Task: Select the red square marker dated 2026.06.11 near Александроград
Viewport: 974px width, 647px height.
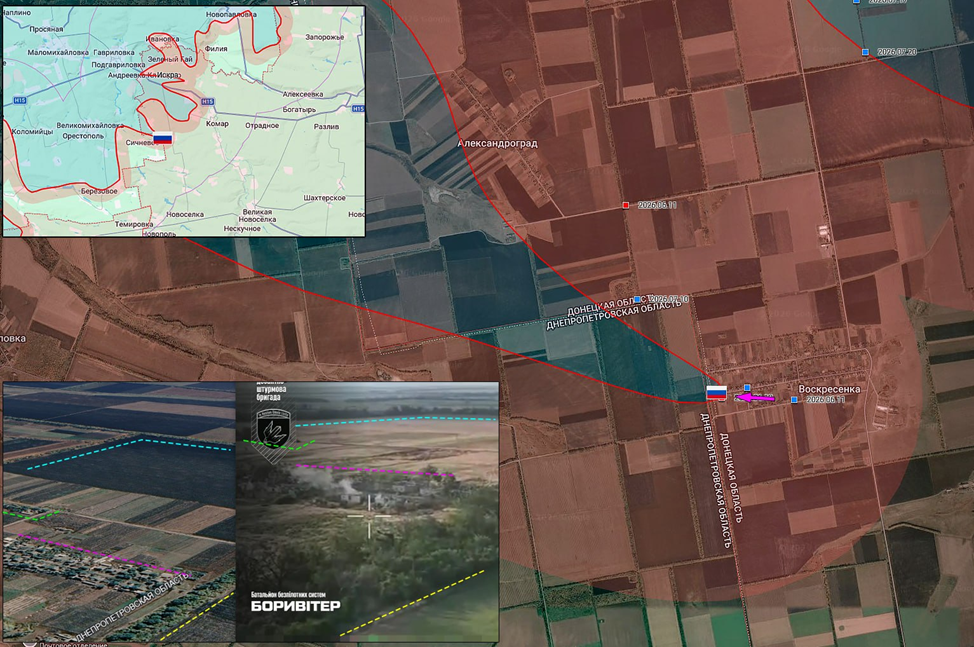Action: point(626,205)
